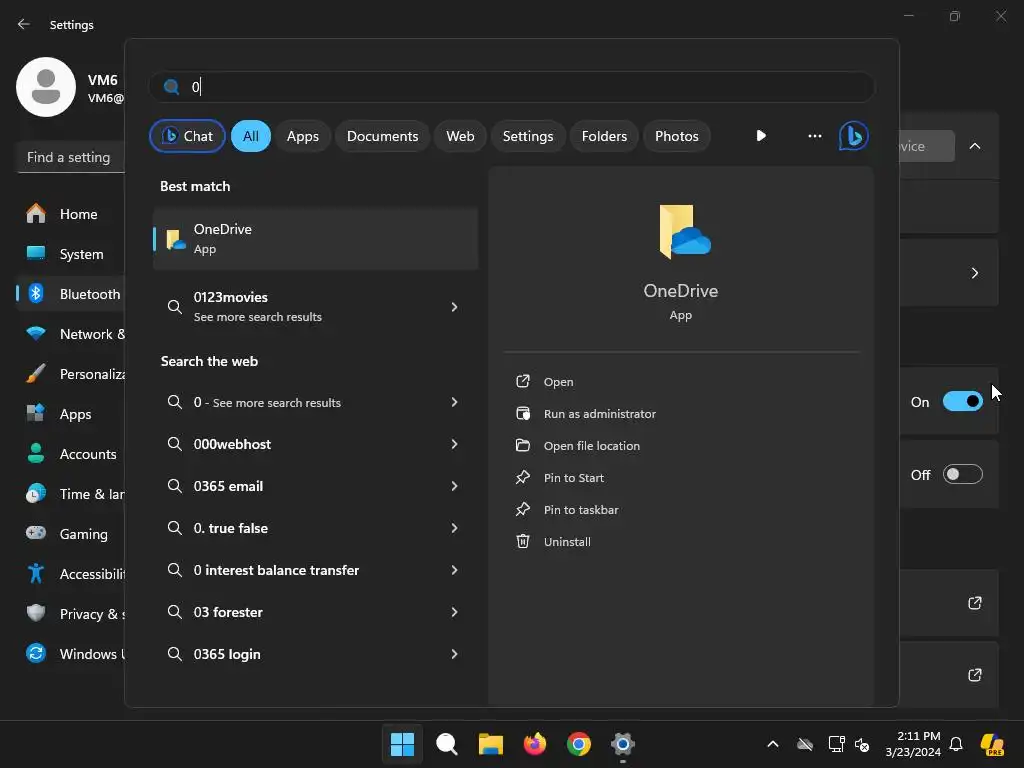
Task: Click the 000webhost search suggestion text
Action: [232, 444]
